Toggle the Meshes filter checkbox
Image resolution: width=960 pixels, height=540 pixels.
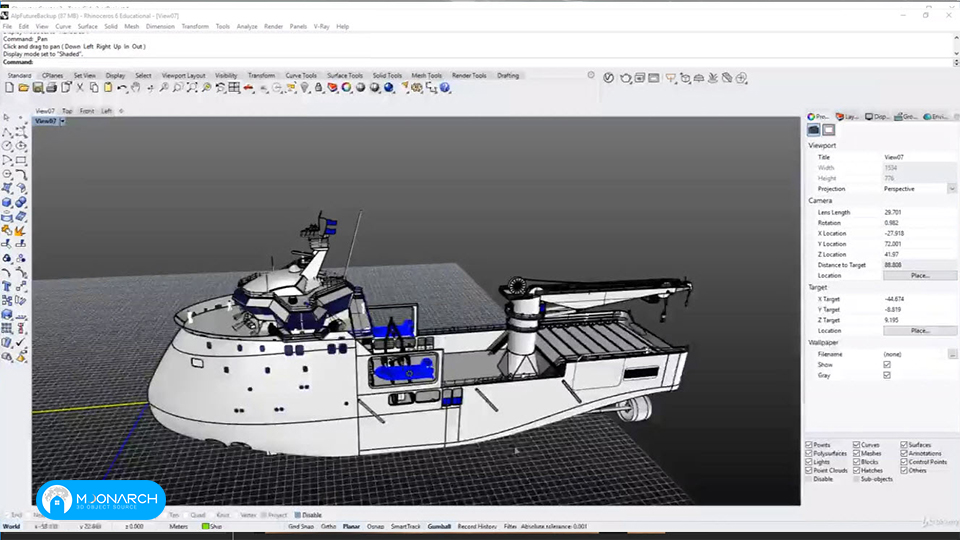(x=857, y=453)
